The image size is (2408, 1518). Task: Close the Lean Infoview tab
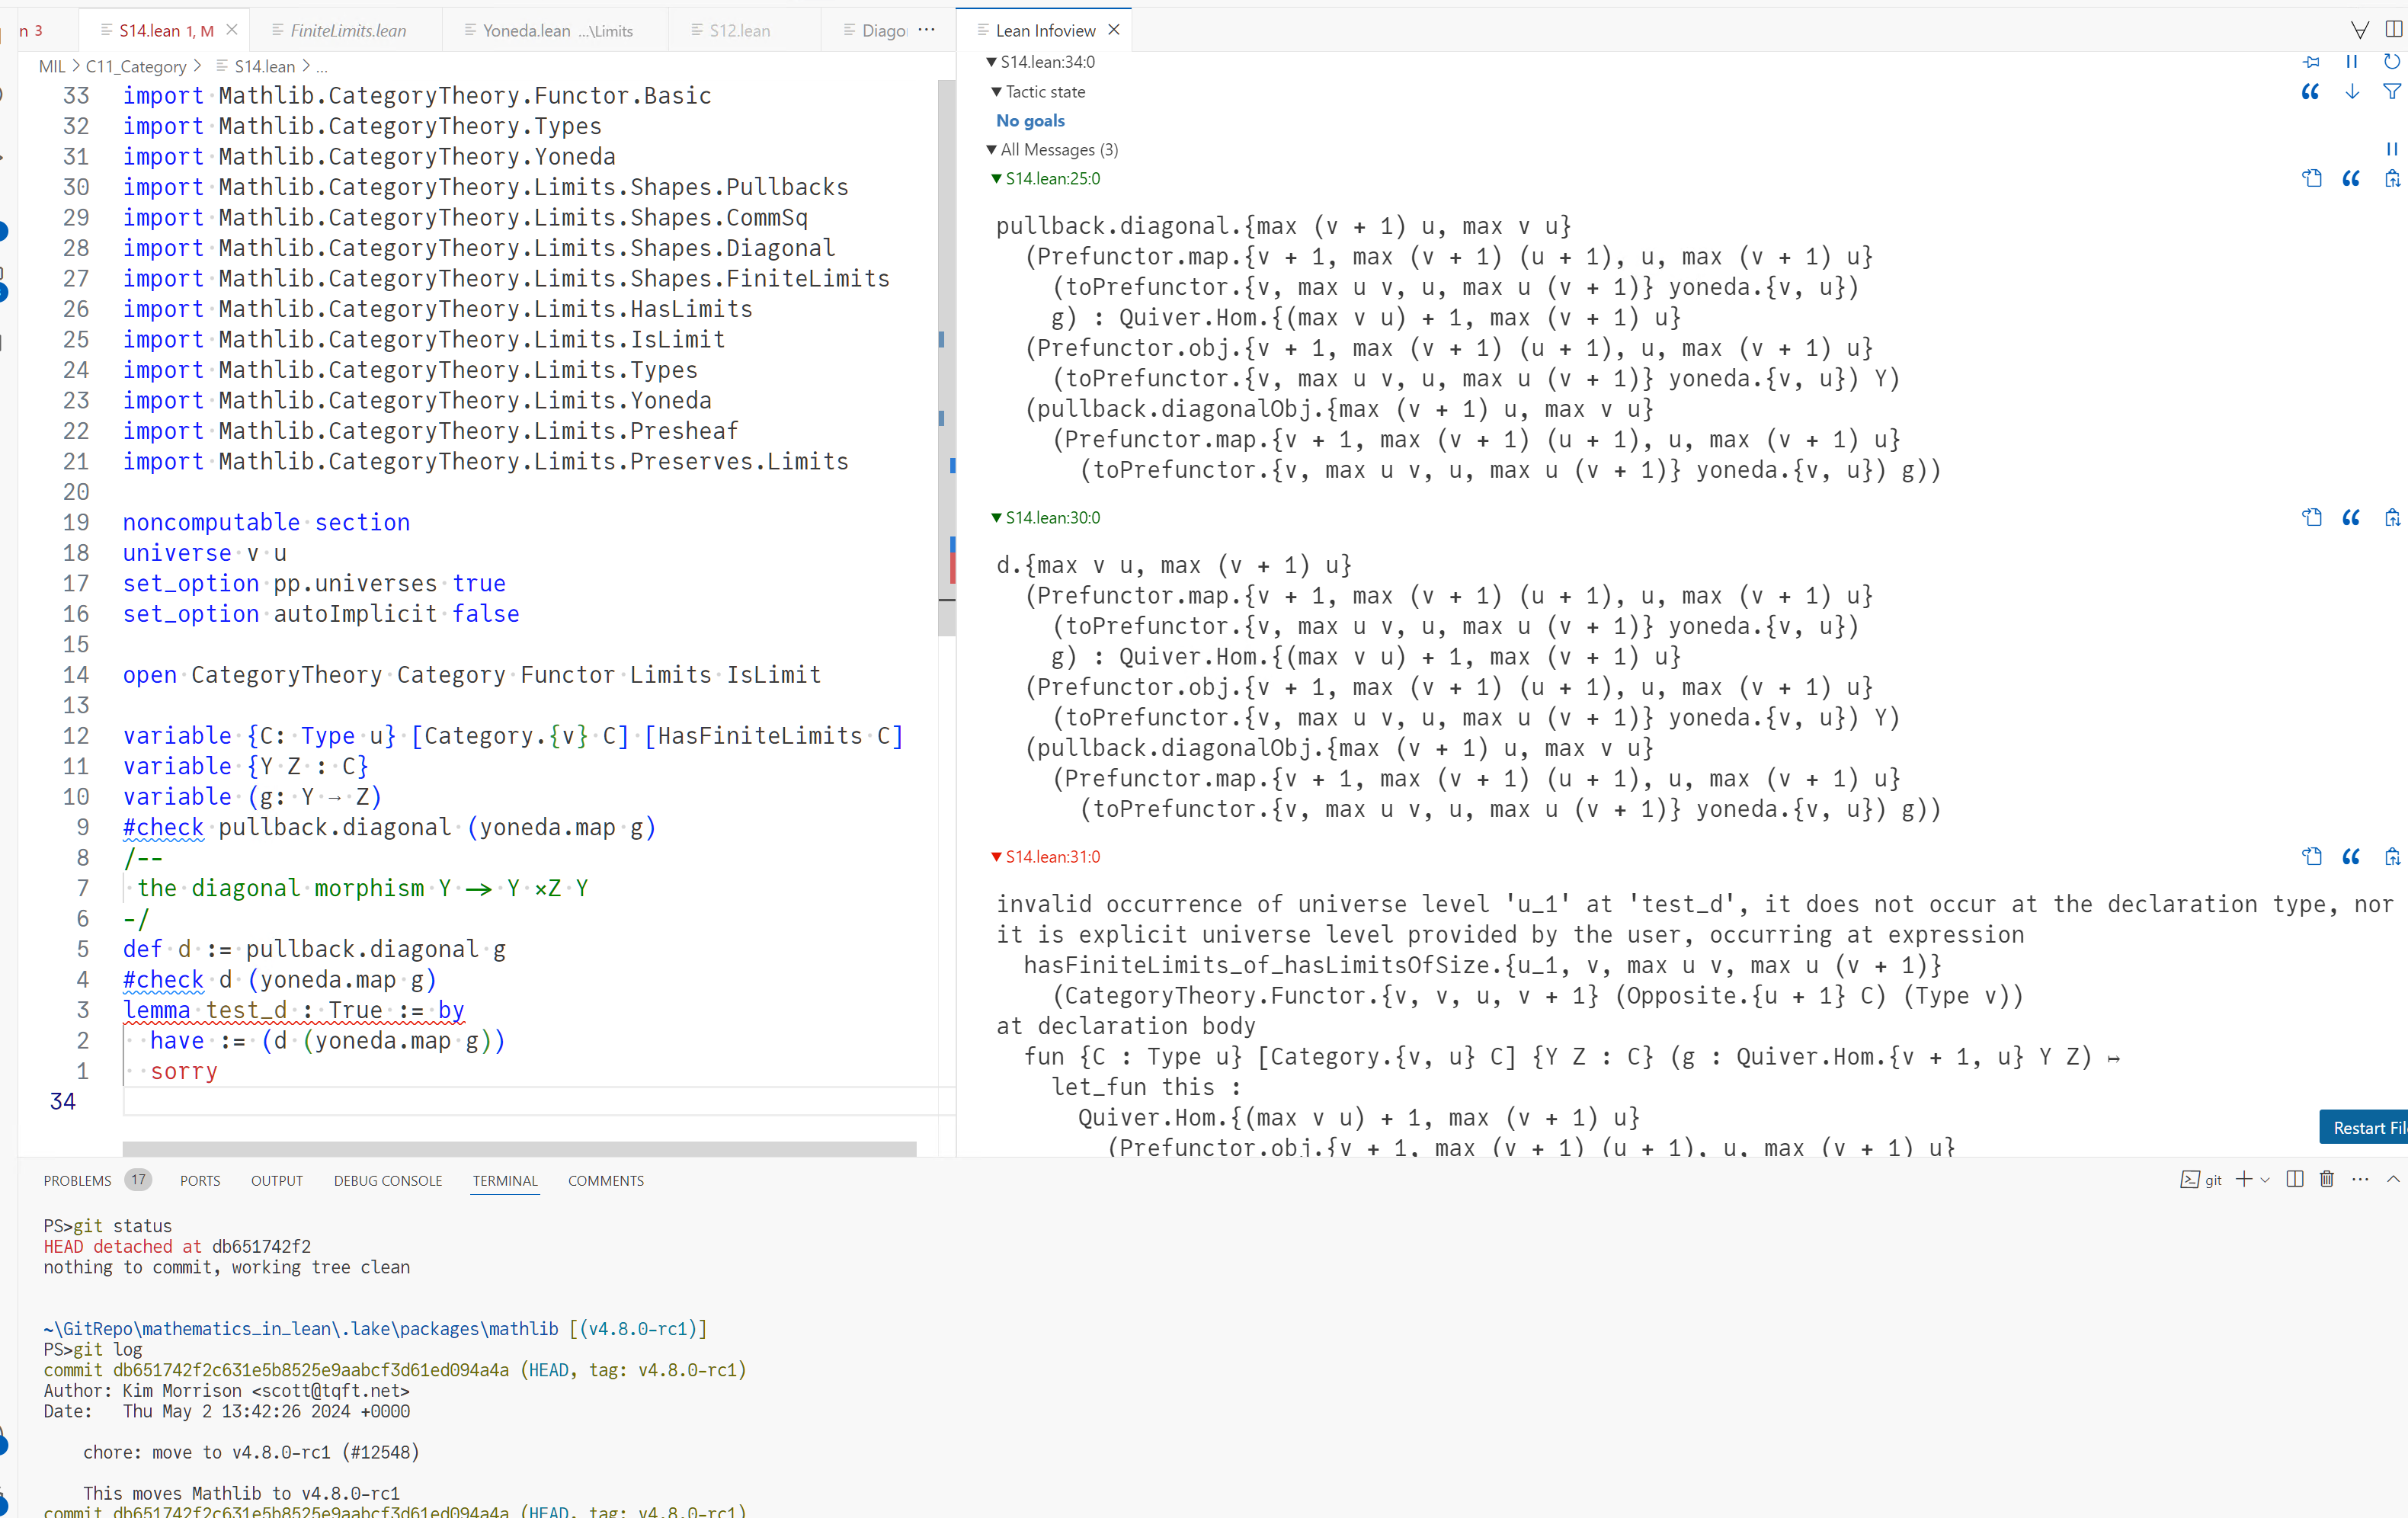point(1114,30)
